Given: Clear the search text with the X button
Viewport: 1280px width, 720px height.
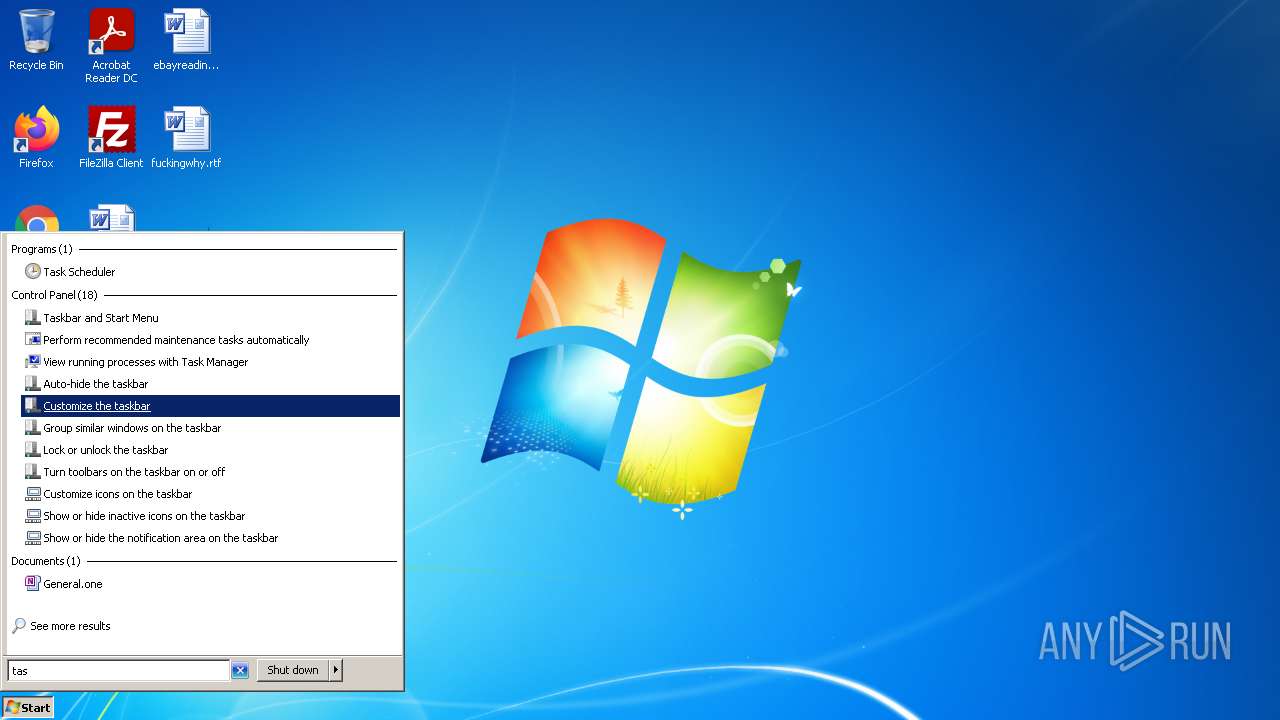Looking at the screenshot, I should [240, 671].
